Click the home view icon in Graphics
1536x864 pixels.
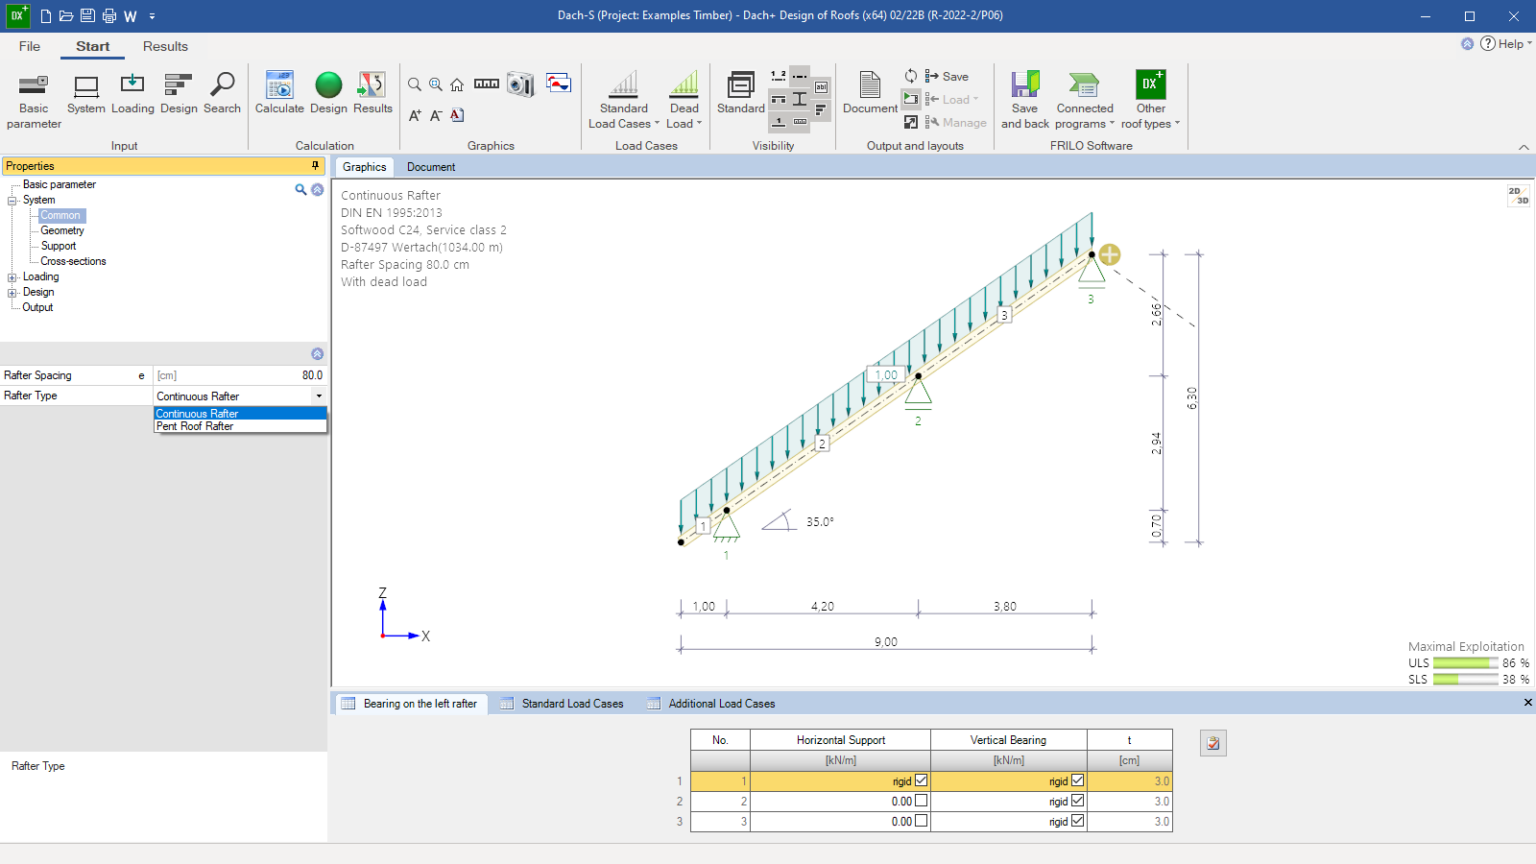coord(457,84)
